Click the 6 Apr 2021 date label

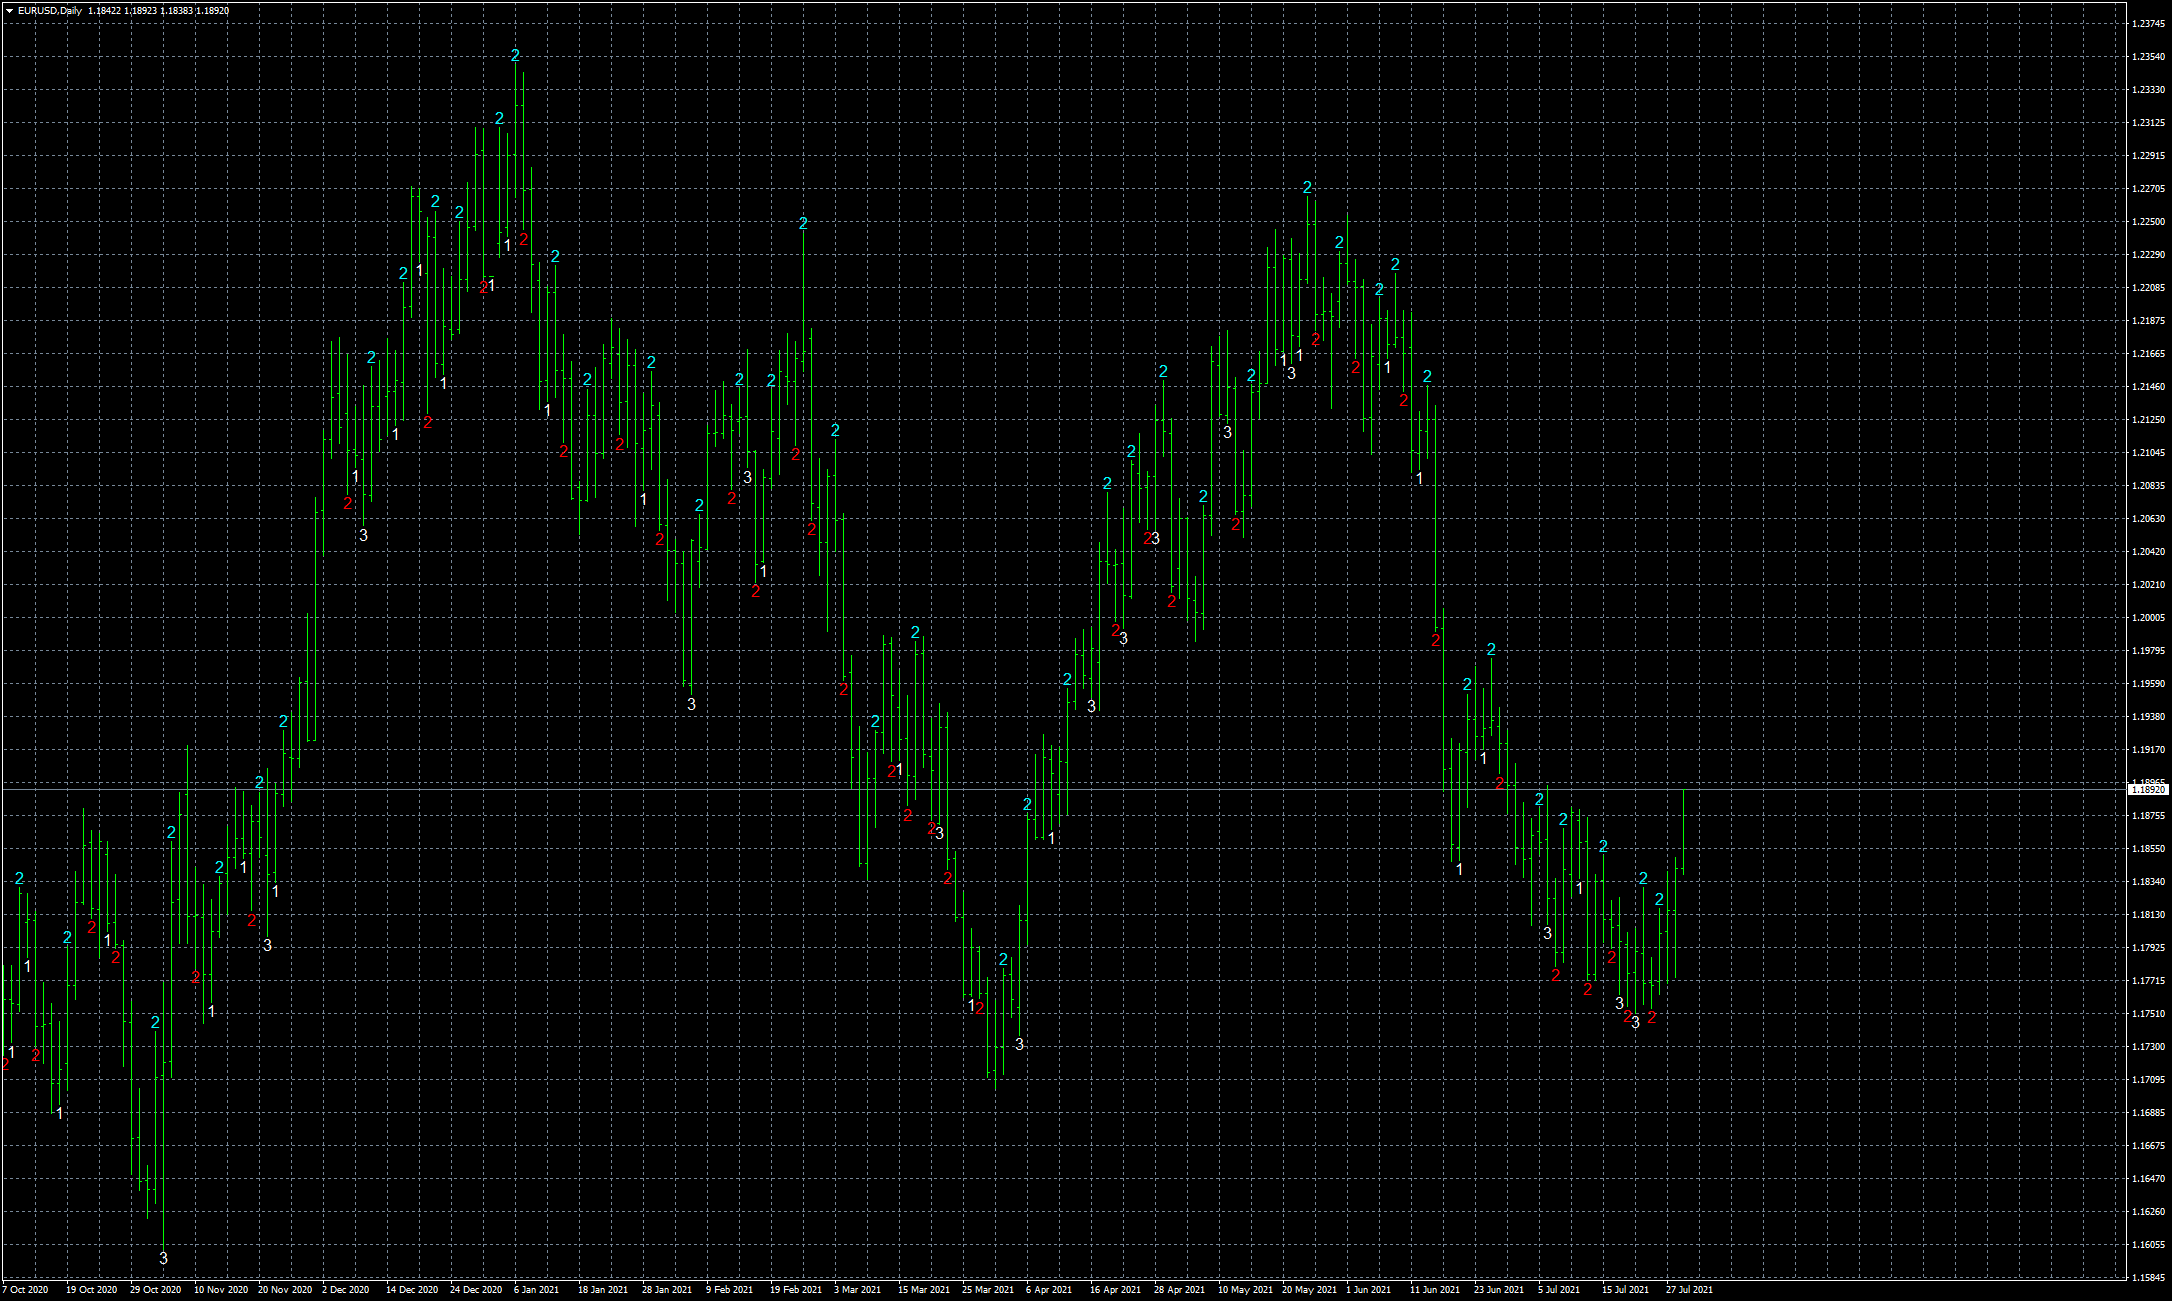1048,1290
